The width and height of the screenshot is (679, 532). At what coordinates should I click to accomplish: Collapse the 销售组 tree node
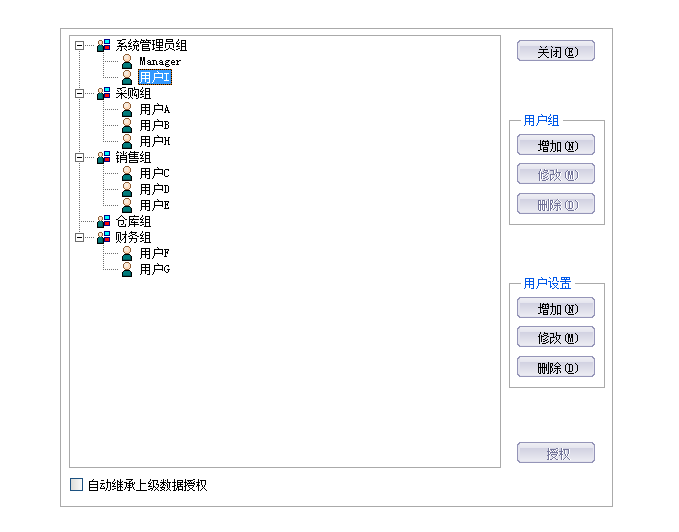point(79,158)
